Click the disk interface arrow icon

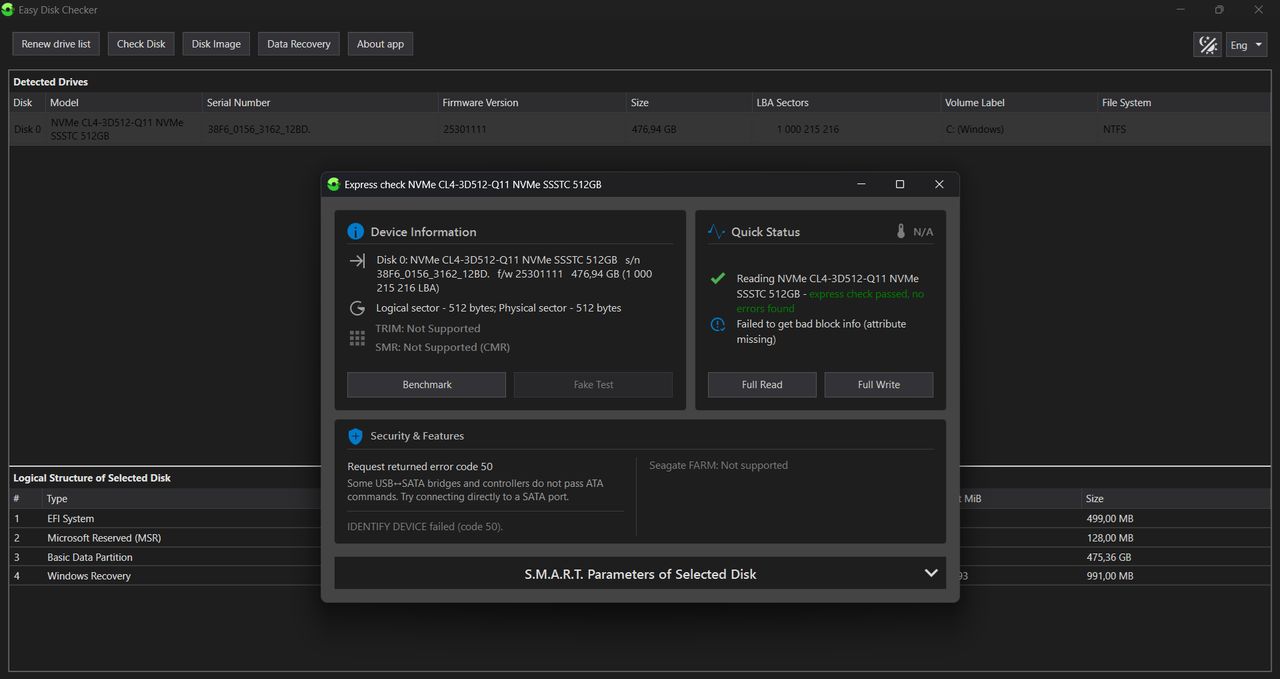[x=357, y=261]
